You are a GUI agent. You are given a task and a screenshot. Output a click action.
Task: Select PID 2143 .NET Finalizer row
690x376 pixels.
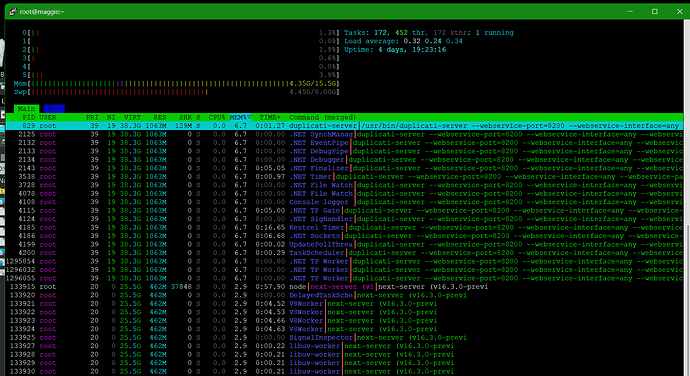(x=344, y=168)
